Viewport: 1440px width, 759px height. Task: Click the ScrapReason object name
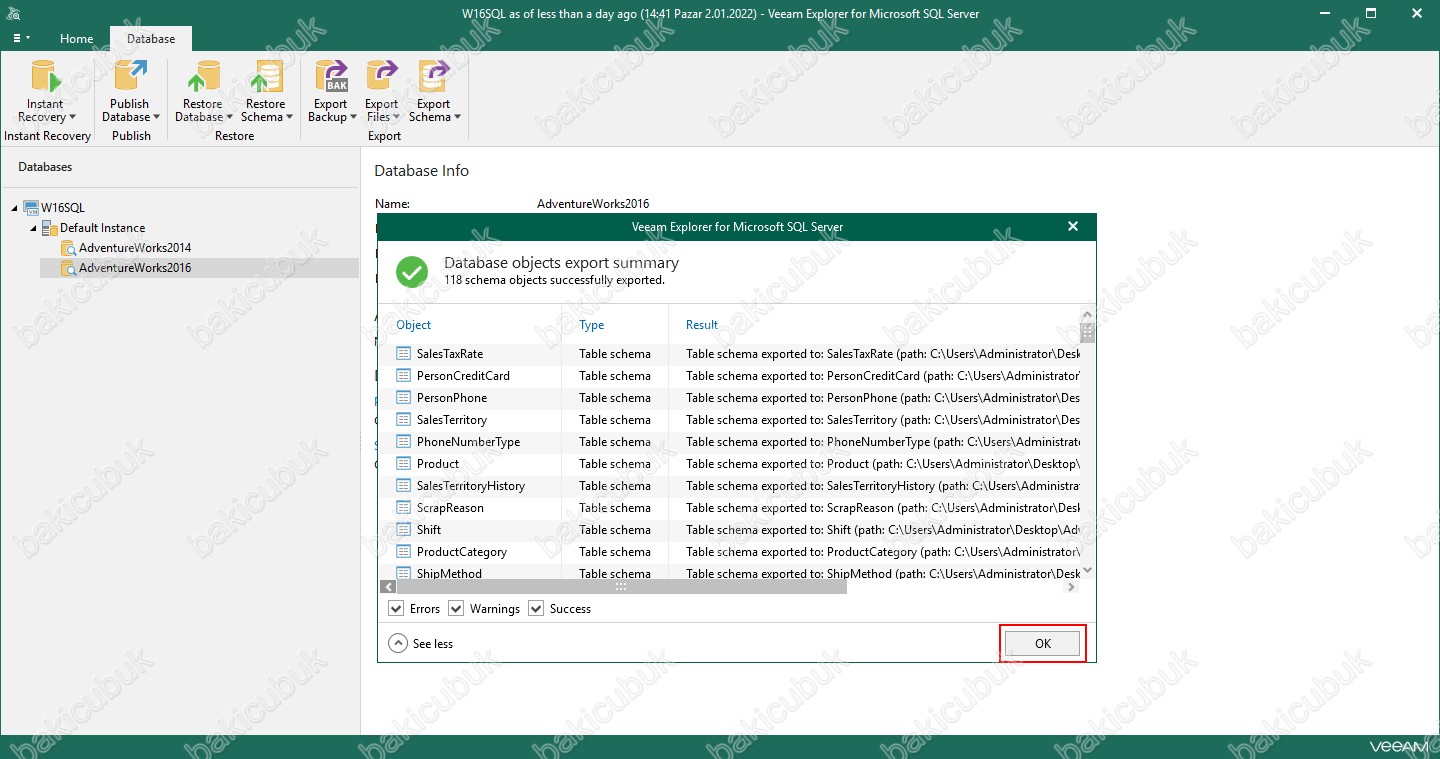pyautogui.click(x=450, y=508)
